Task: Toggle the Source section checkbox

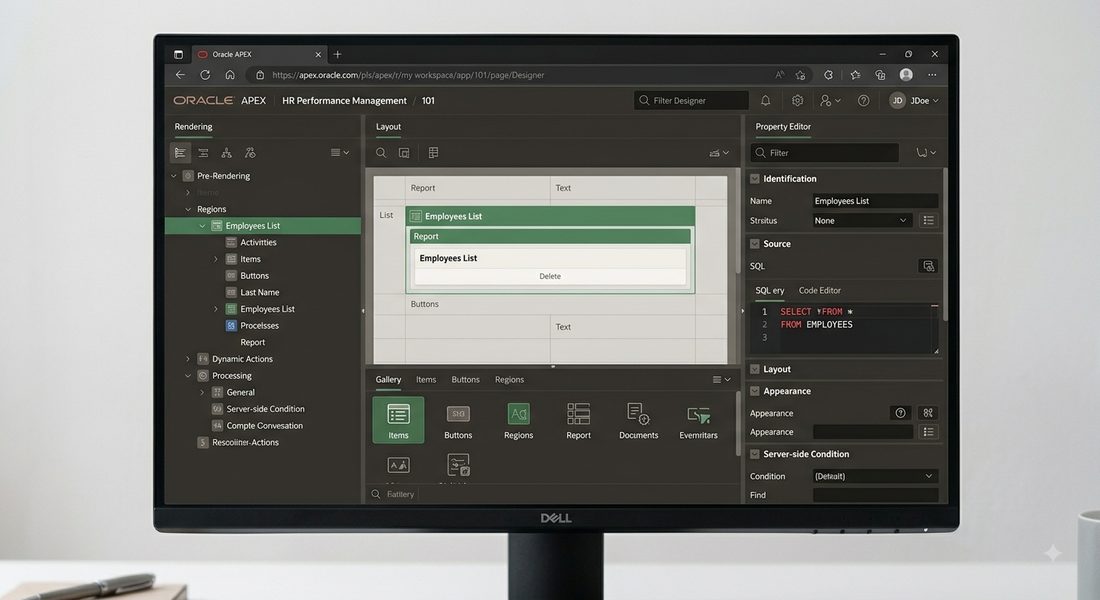Action: [755, 244]
